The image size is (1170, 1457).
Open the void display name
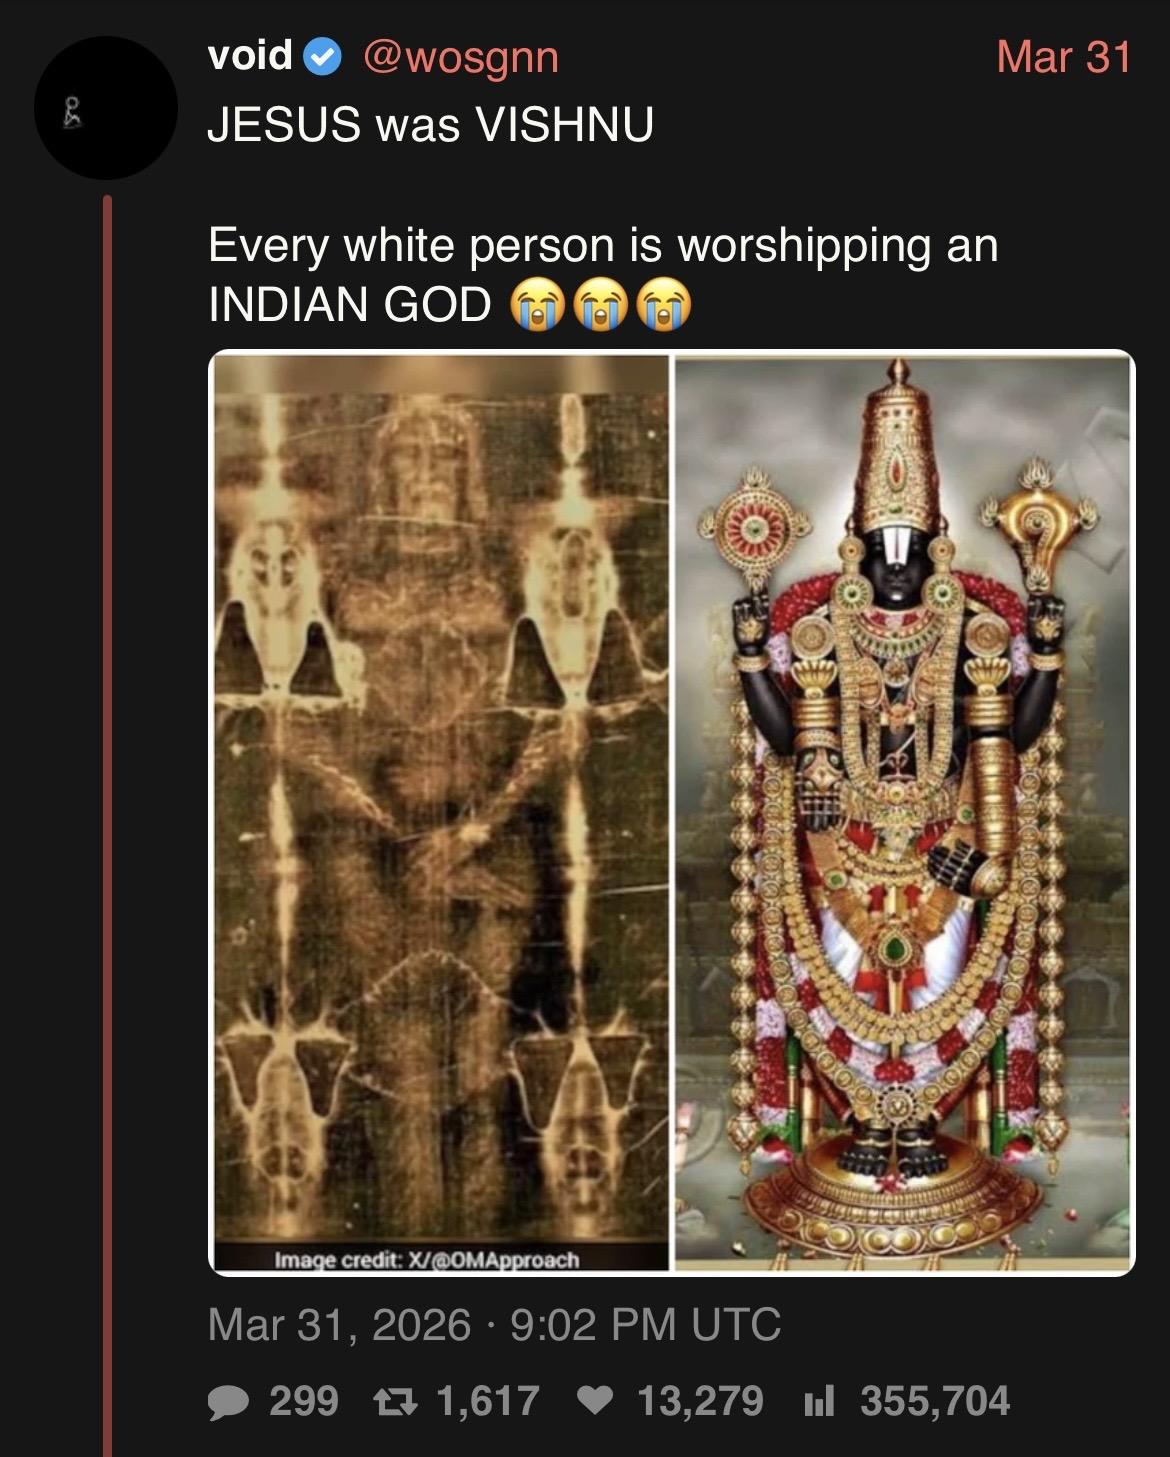tap(250, 56)
